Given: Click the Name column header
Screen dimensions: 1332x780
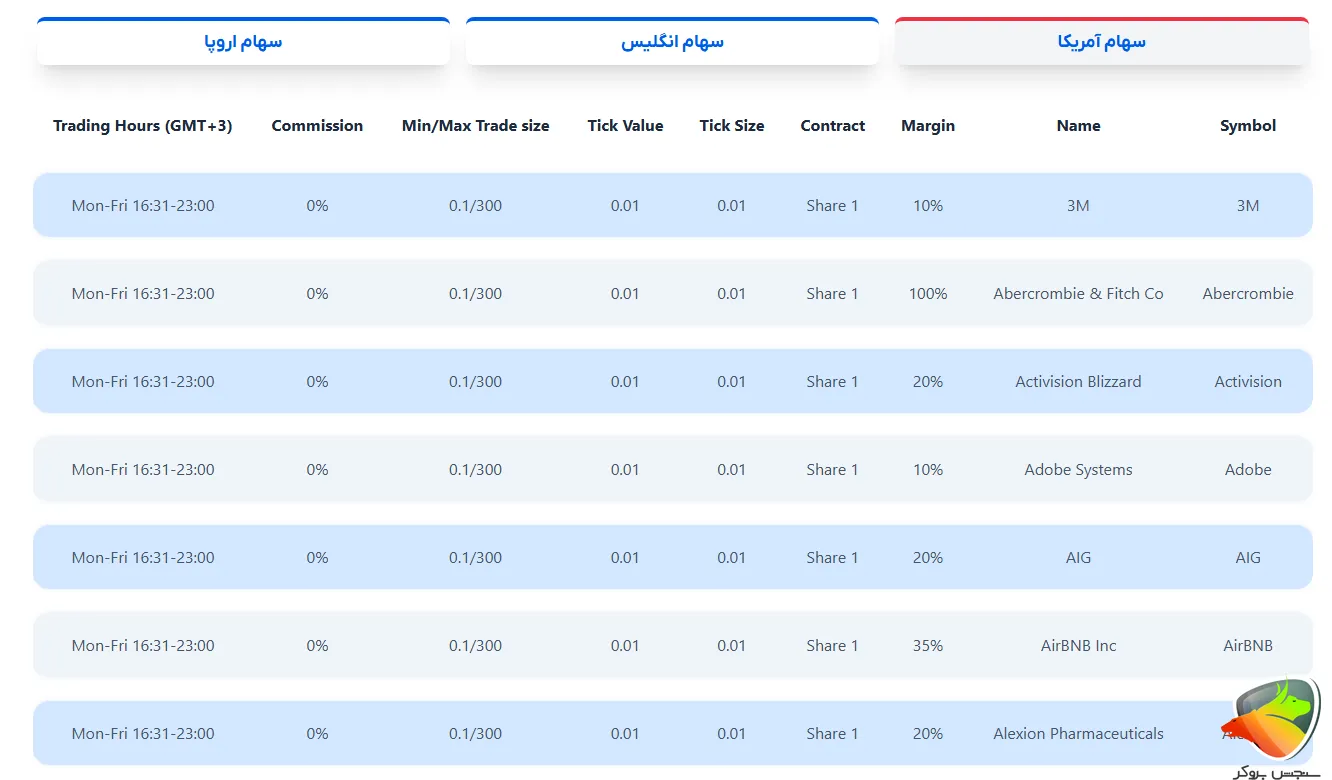Looking at the screenshot, I should 1078,125.
